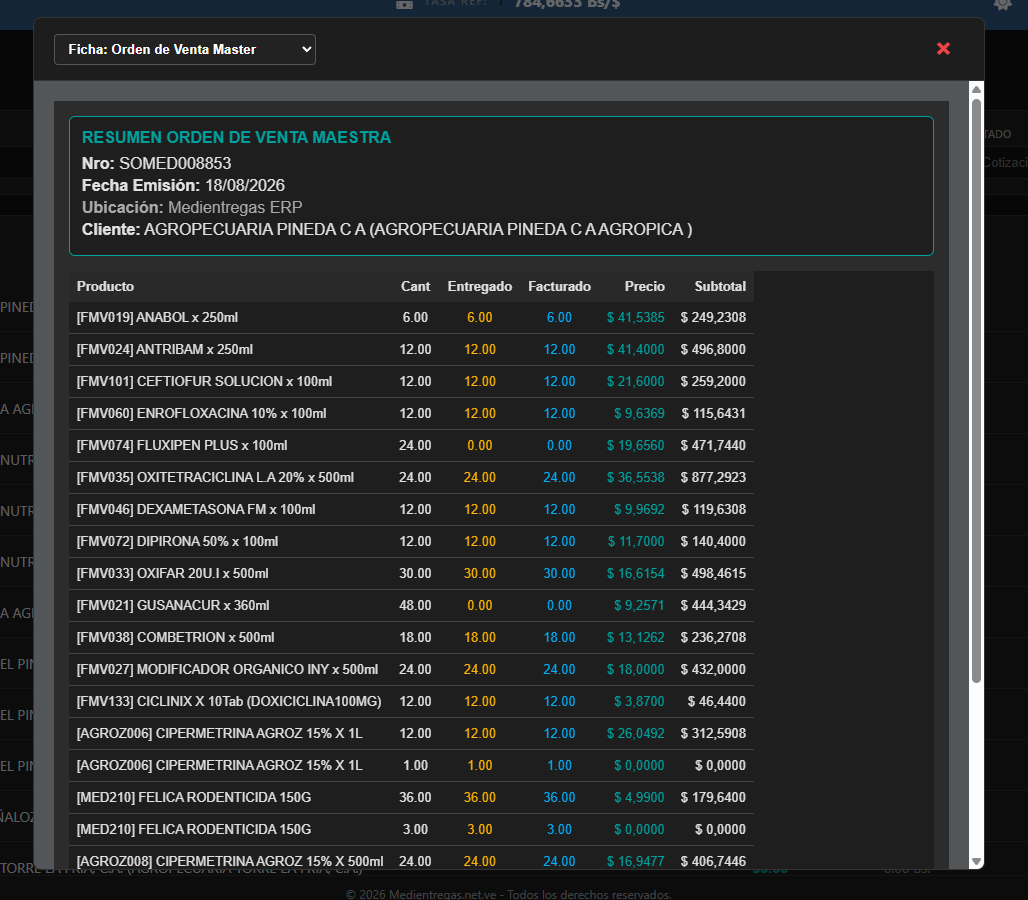Click ANABOL subtotal $ 249,2308

[713, 317]
